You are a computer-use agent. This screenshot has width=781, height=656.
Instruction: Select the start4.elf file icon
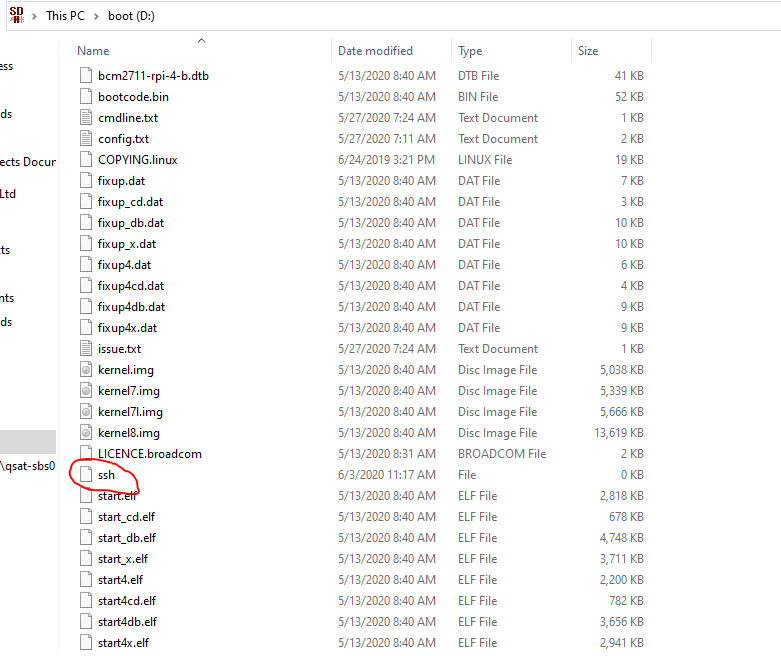click(x=86, y=580)
